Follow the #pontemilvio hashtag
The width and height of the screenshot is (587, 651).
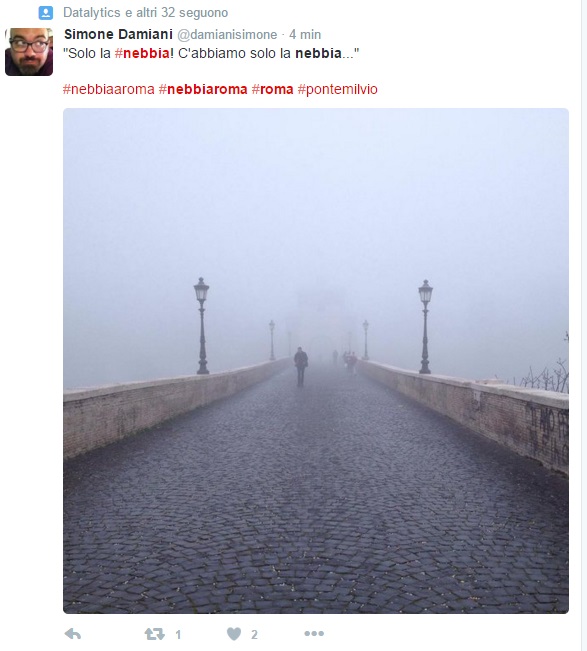pos(338,89)
